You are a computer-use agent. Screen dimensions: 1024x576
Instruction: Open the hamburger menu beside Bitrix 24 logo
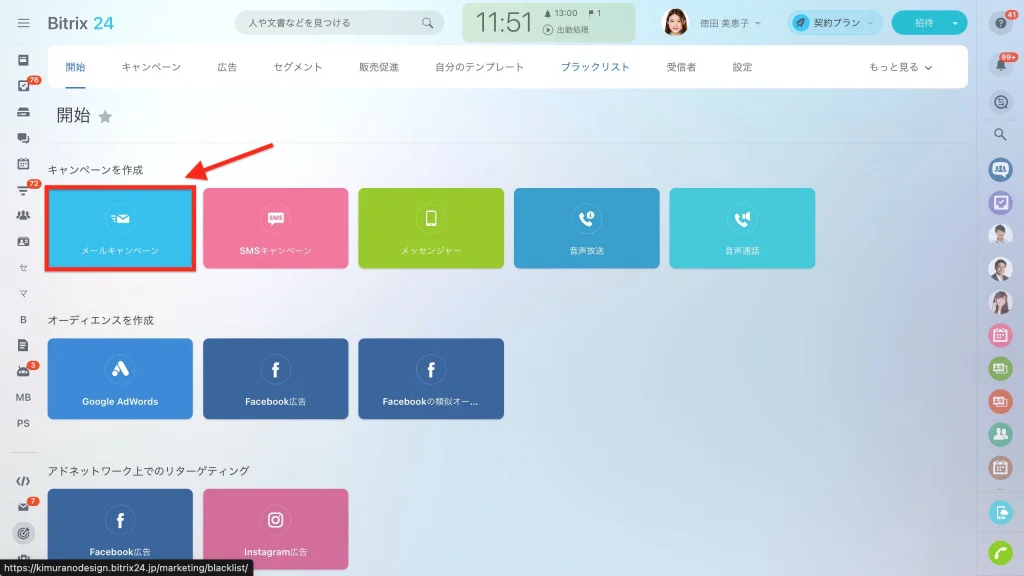[x=24, y=23]
